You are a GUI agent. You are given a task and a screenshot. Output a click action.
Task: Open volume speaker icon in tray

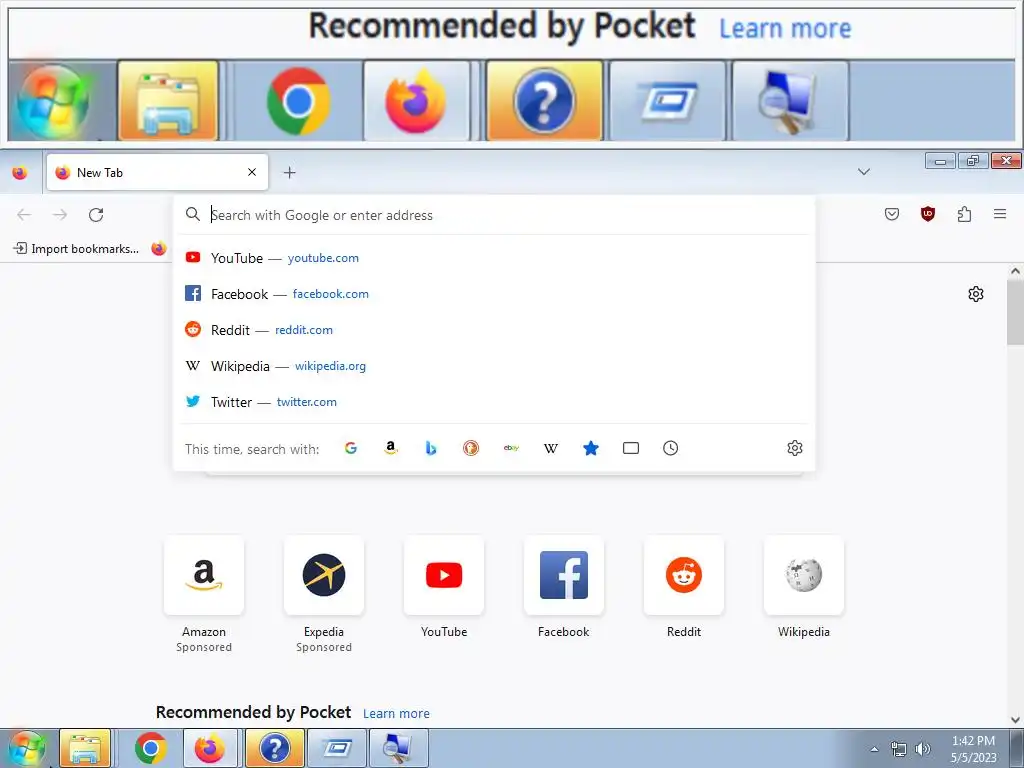(x=922, y=749)
